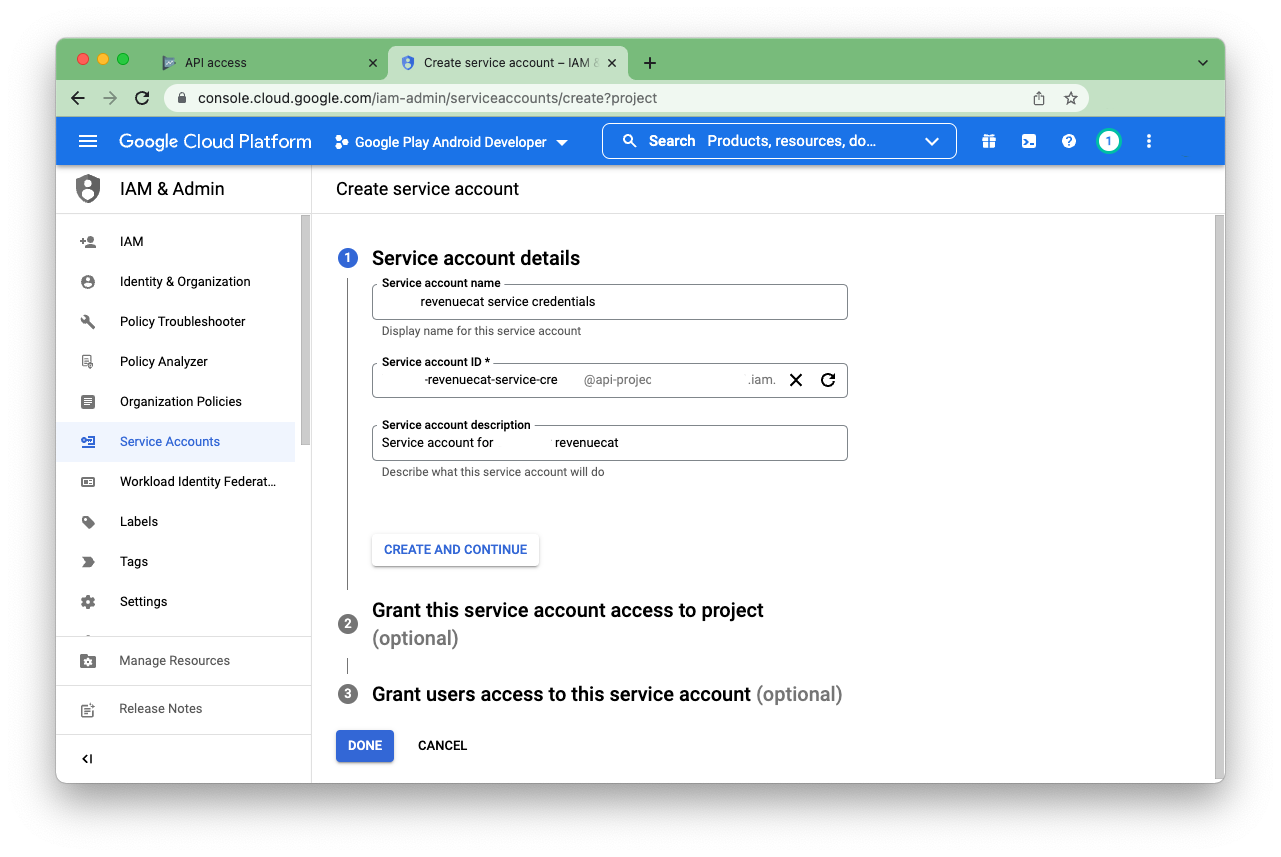Click the Service account name field

609,301
